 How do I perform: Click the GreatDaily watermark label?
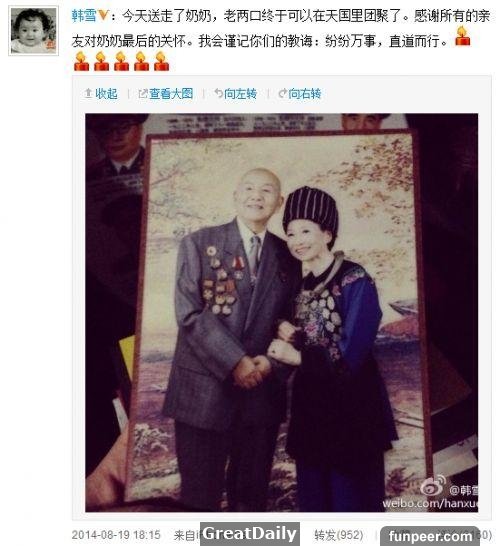point(250,533)
